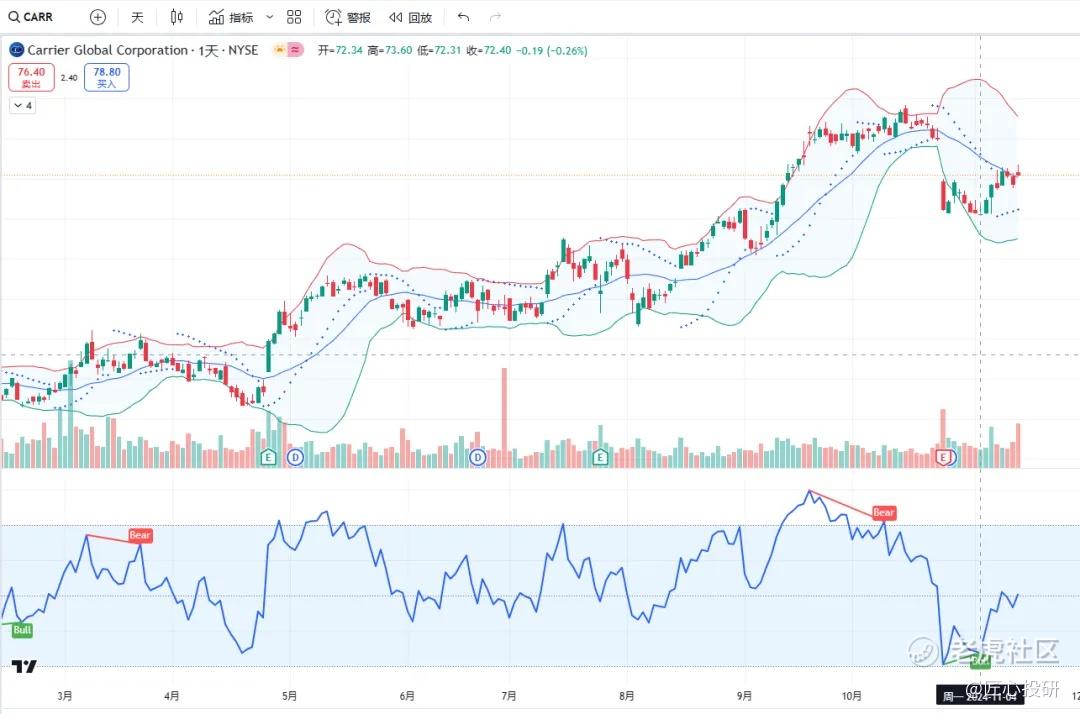Open the 指标 indicators dialog

click(231, 17)
